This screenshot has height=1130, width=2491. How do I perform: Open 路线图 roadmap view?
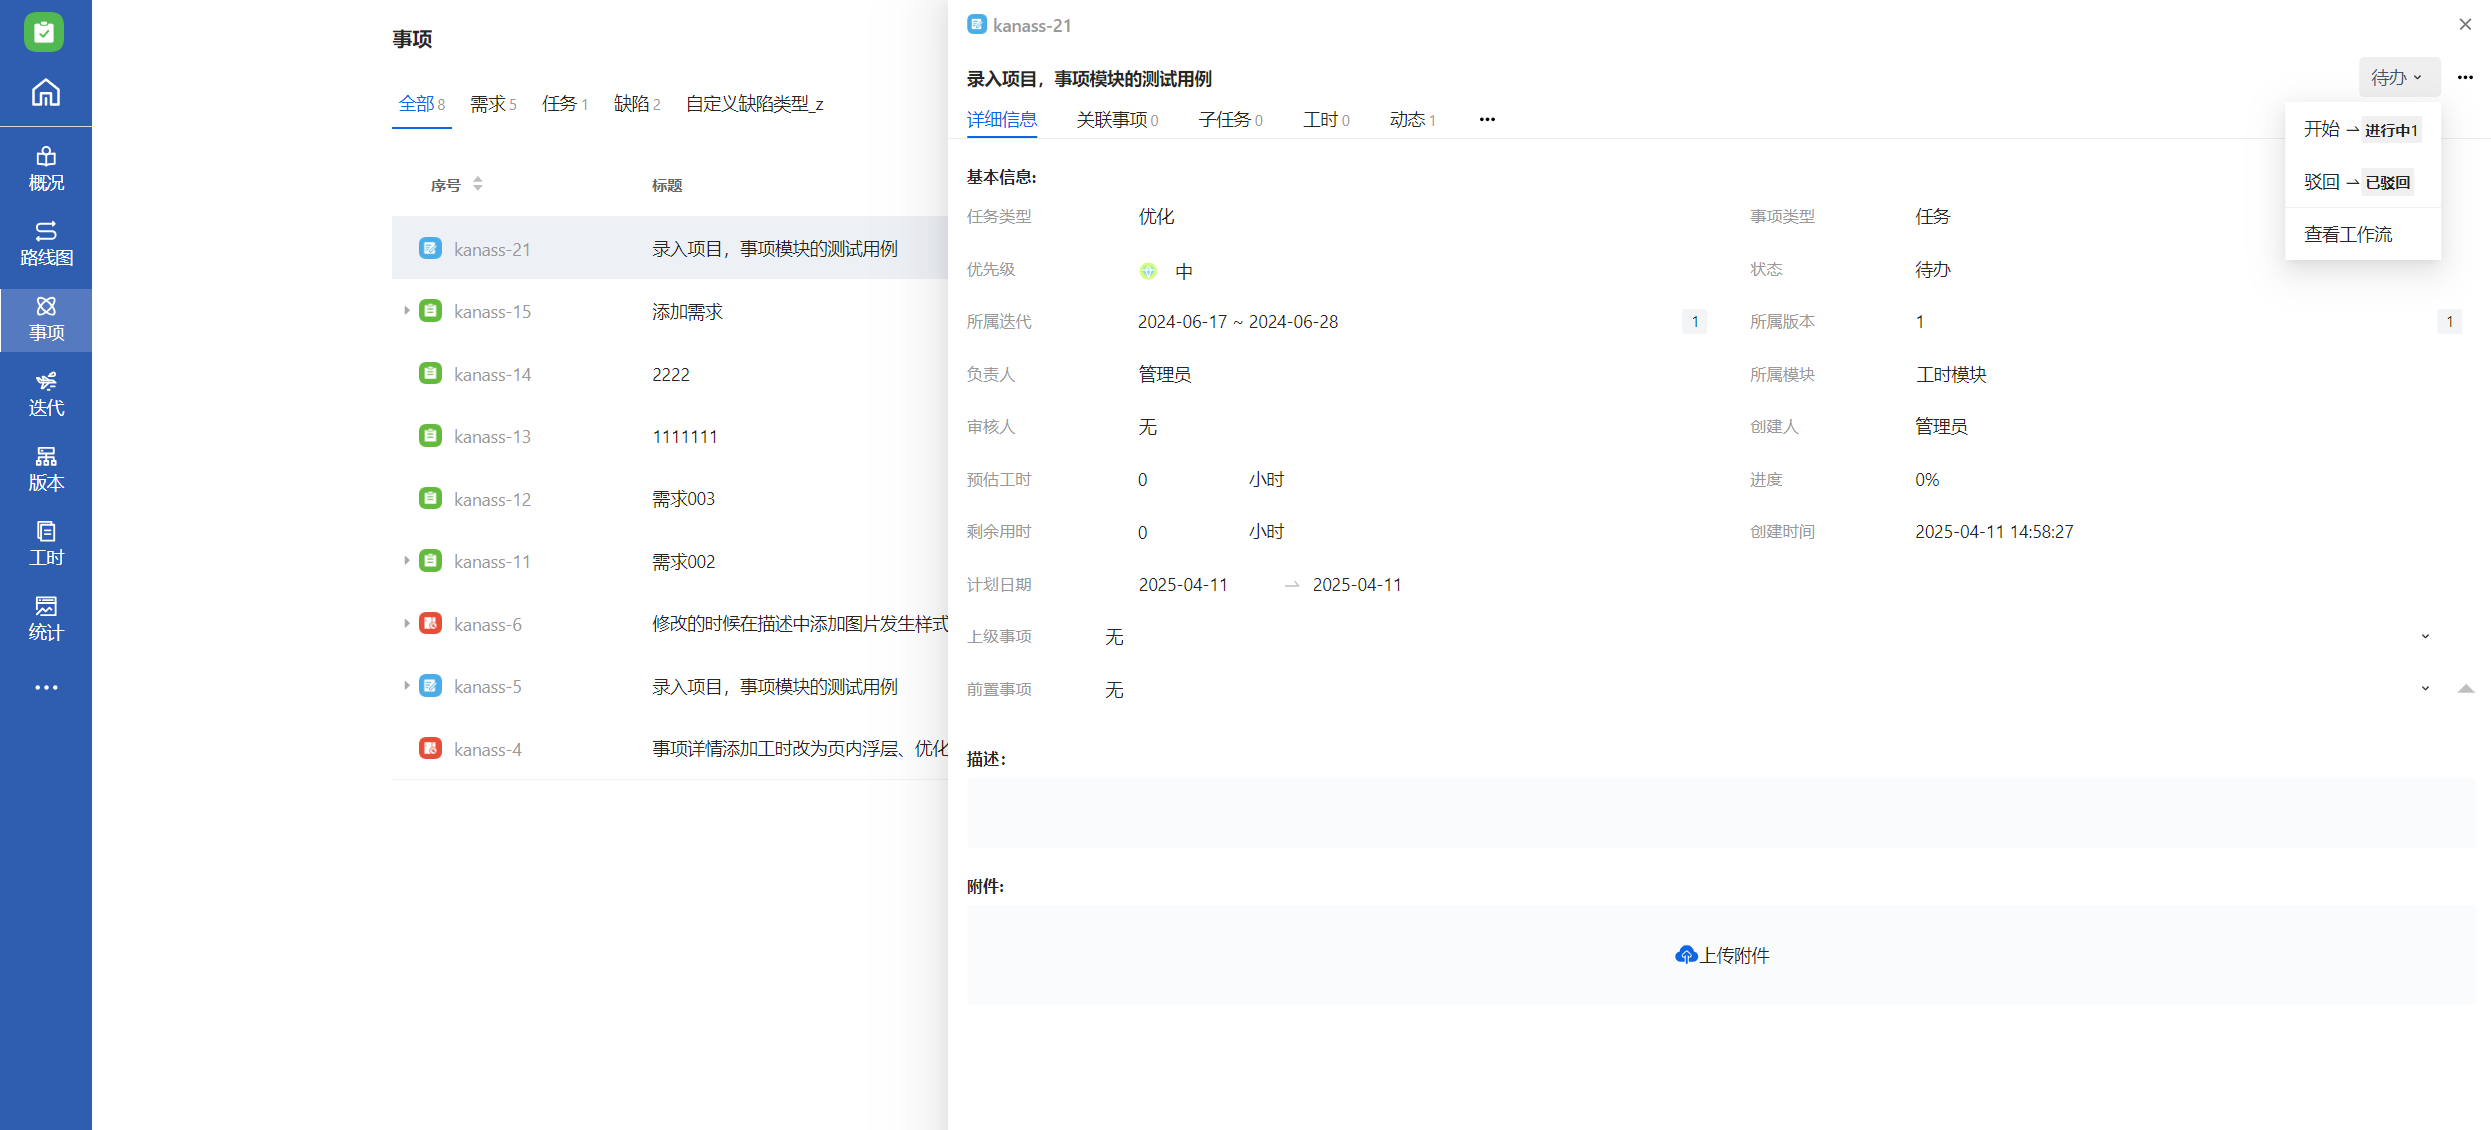[x=46, y=243]
